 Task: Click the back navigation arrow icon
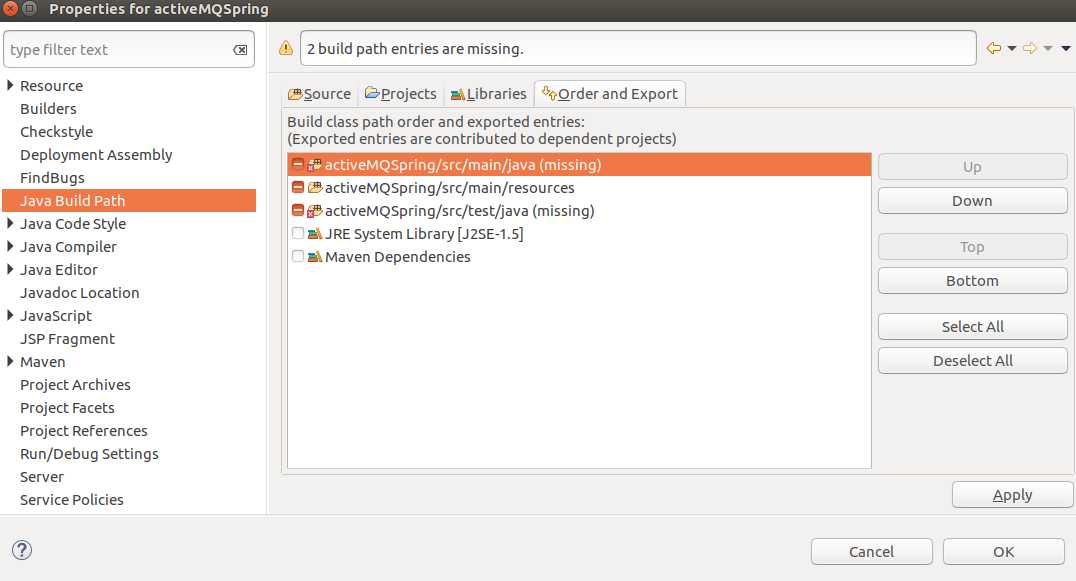(x=994, y=48)
